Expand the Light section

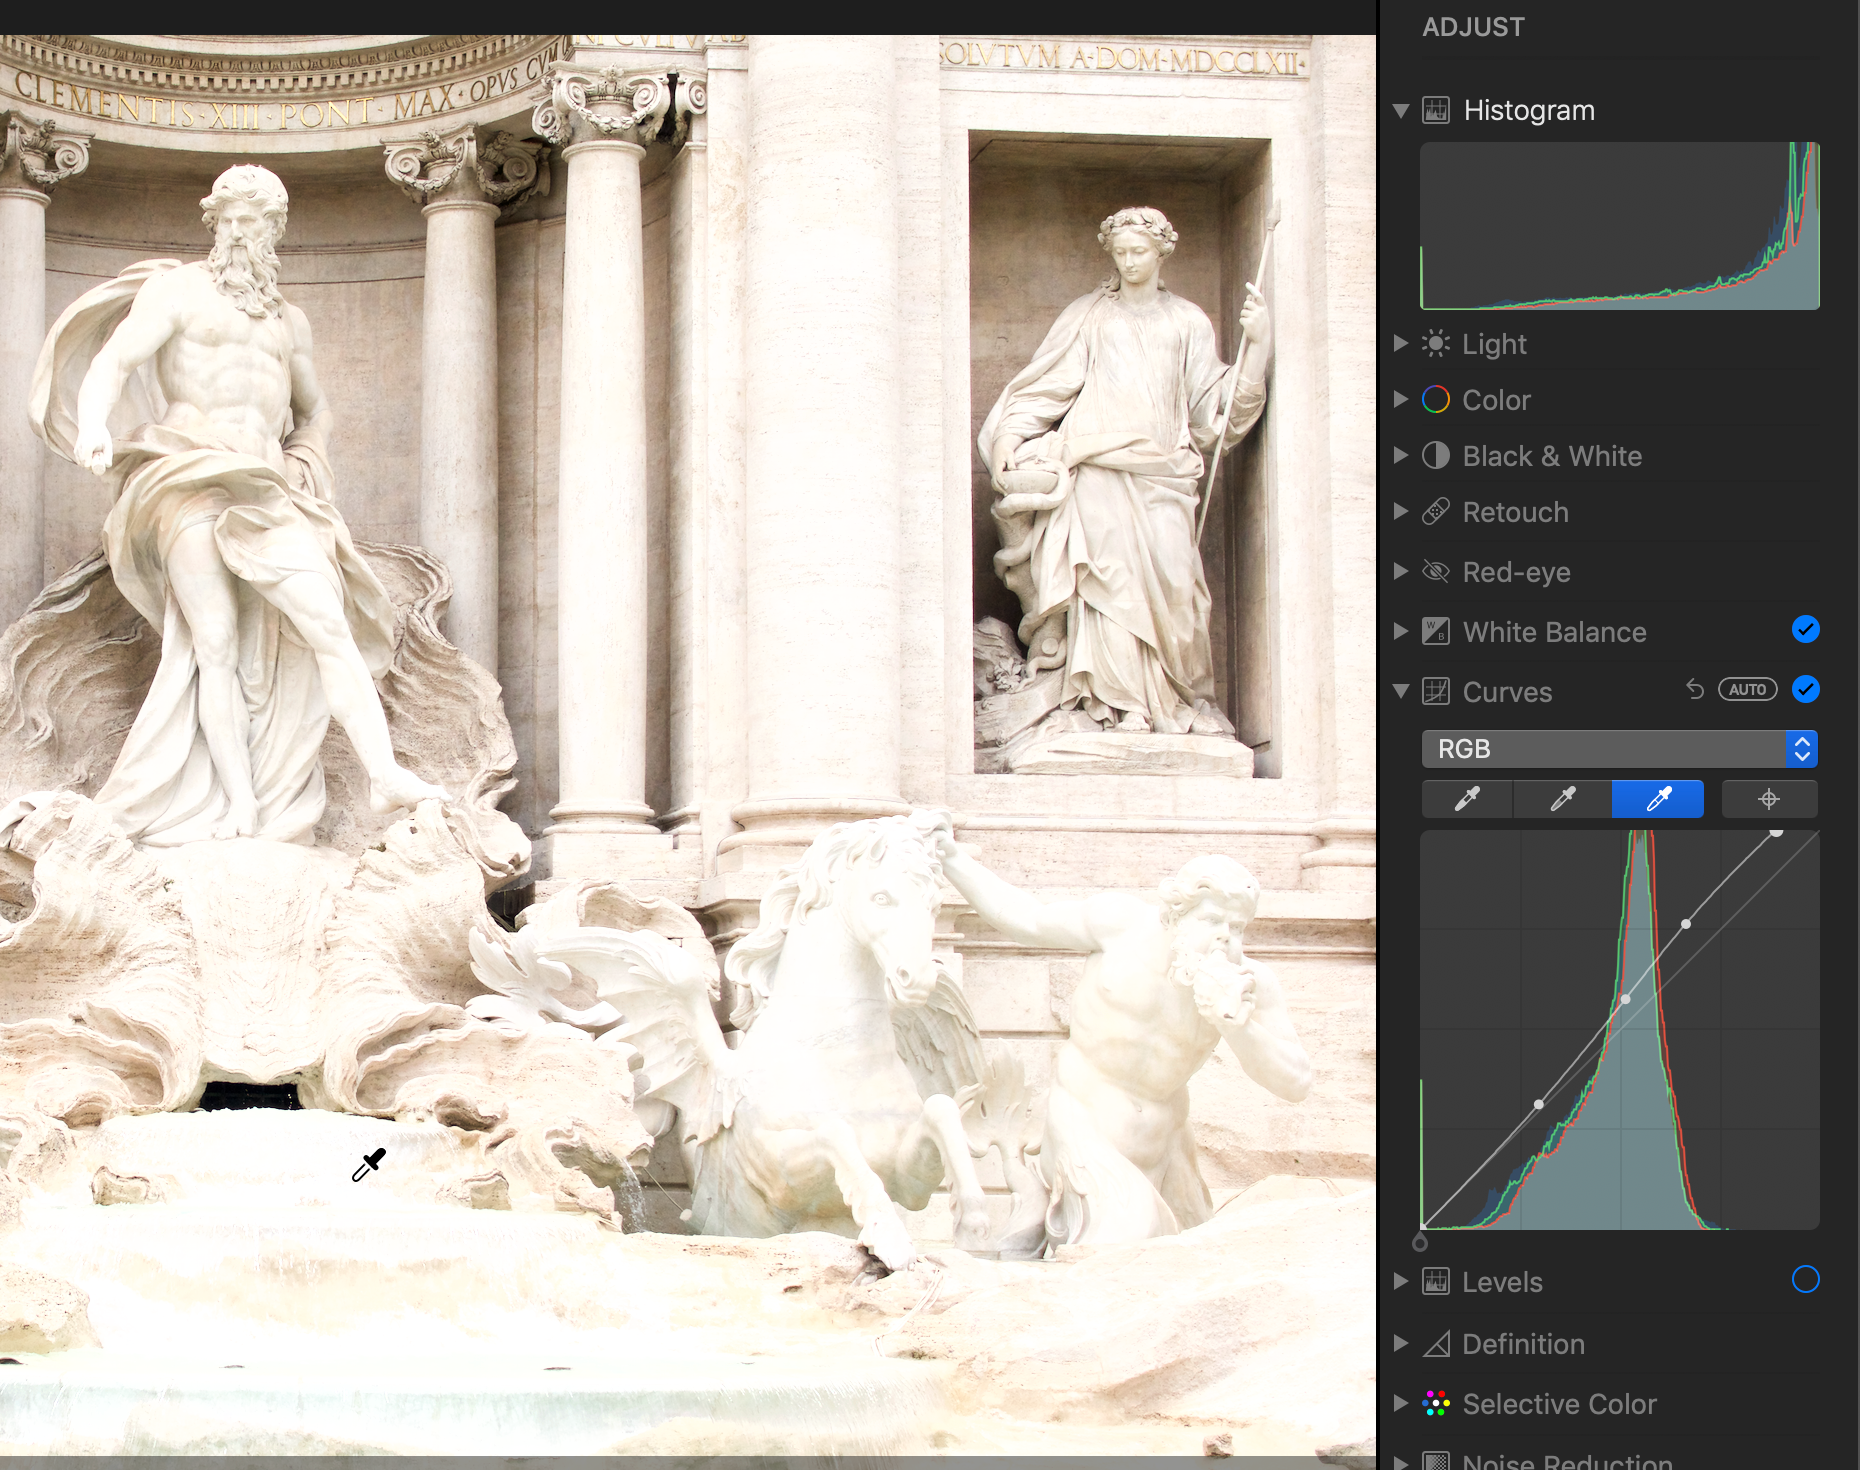(1401, 343)
